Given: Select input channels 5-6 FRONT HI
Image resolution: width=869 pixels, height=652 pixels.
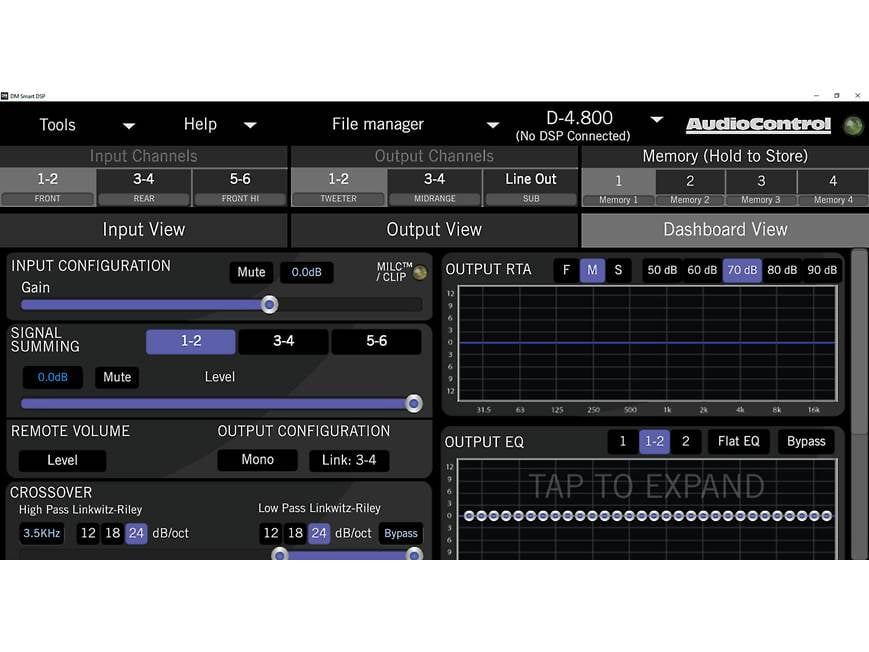Looking at the screenshot, I should [240, 187].
